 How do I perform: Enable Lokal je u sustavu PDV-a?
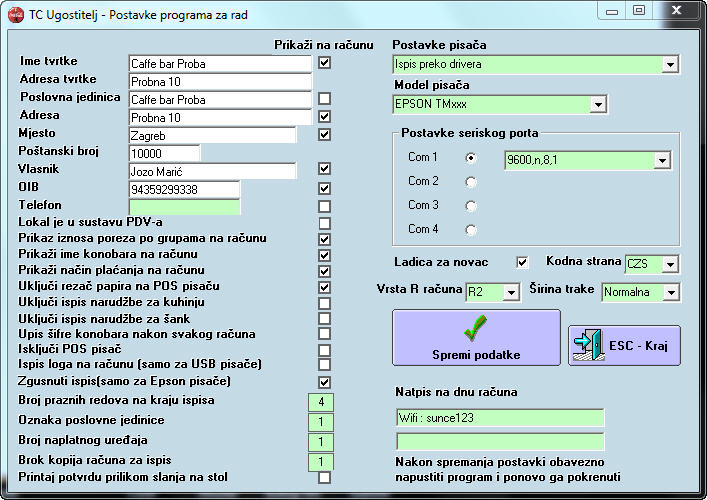[324, 223]
